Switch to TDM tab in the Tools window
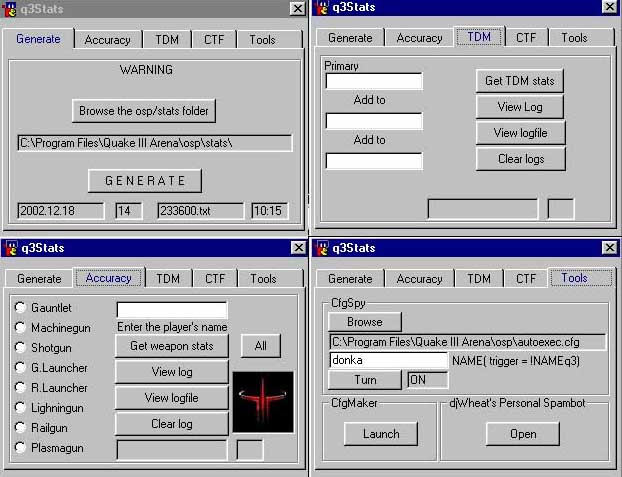Screen dimensions: 622x477 point(479,279)
